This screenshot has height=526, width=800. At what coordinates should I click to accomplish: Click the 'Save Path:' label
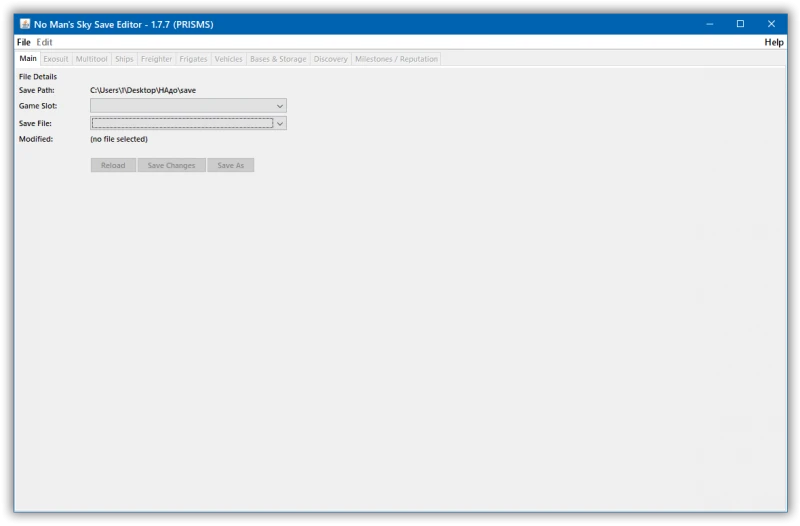click(x=37, y=90)
